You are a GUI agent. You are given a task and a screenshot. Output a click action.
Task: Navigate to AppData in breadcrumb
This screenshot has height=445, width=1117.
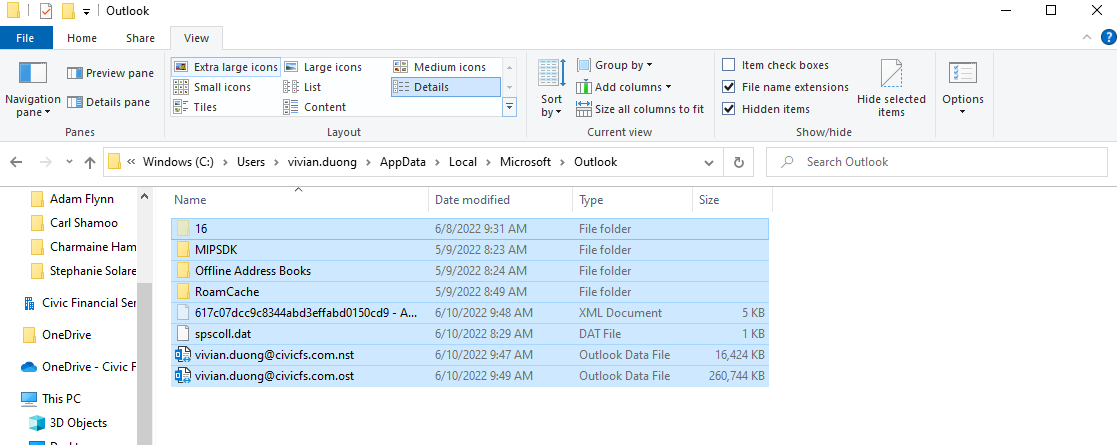tap(402, 162)
